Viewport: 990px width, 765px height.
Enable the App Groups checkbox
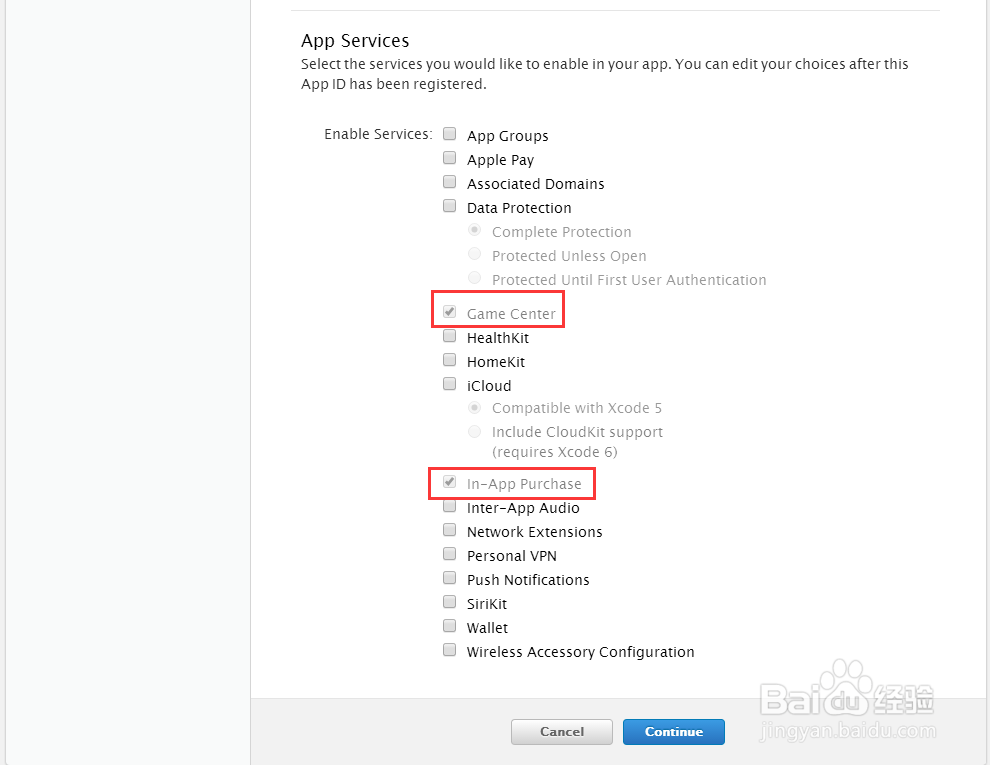(x=450, y=134)
